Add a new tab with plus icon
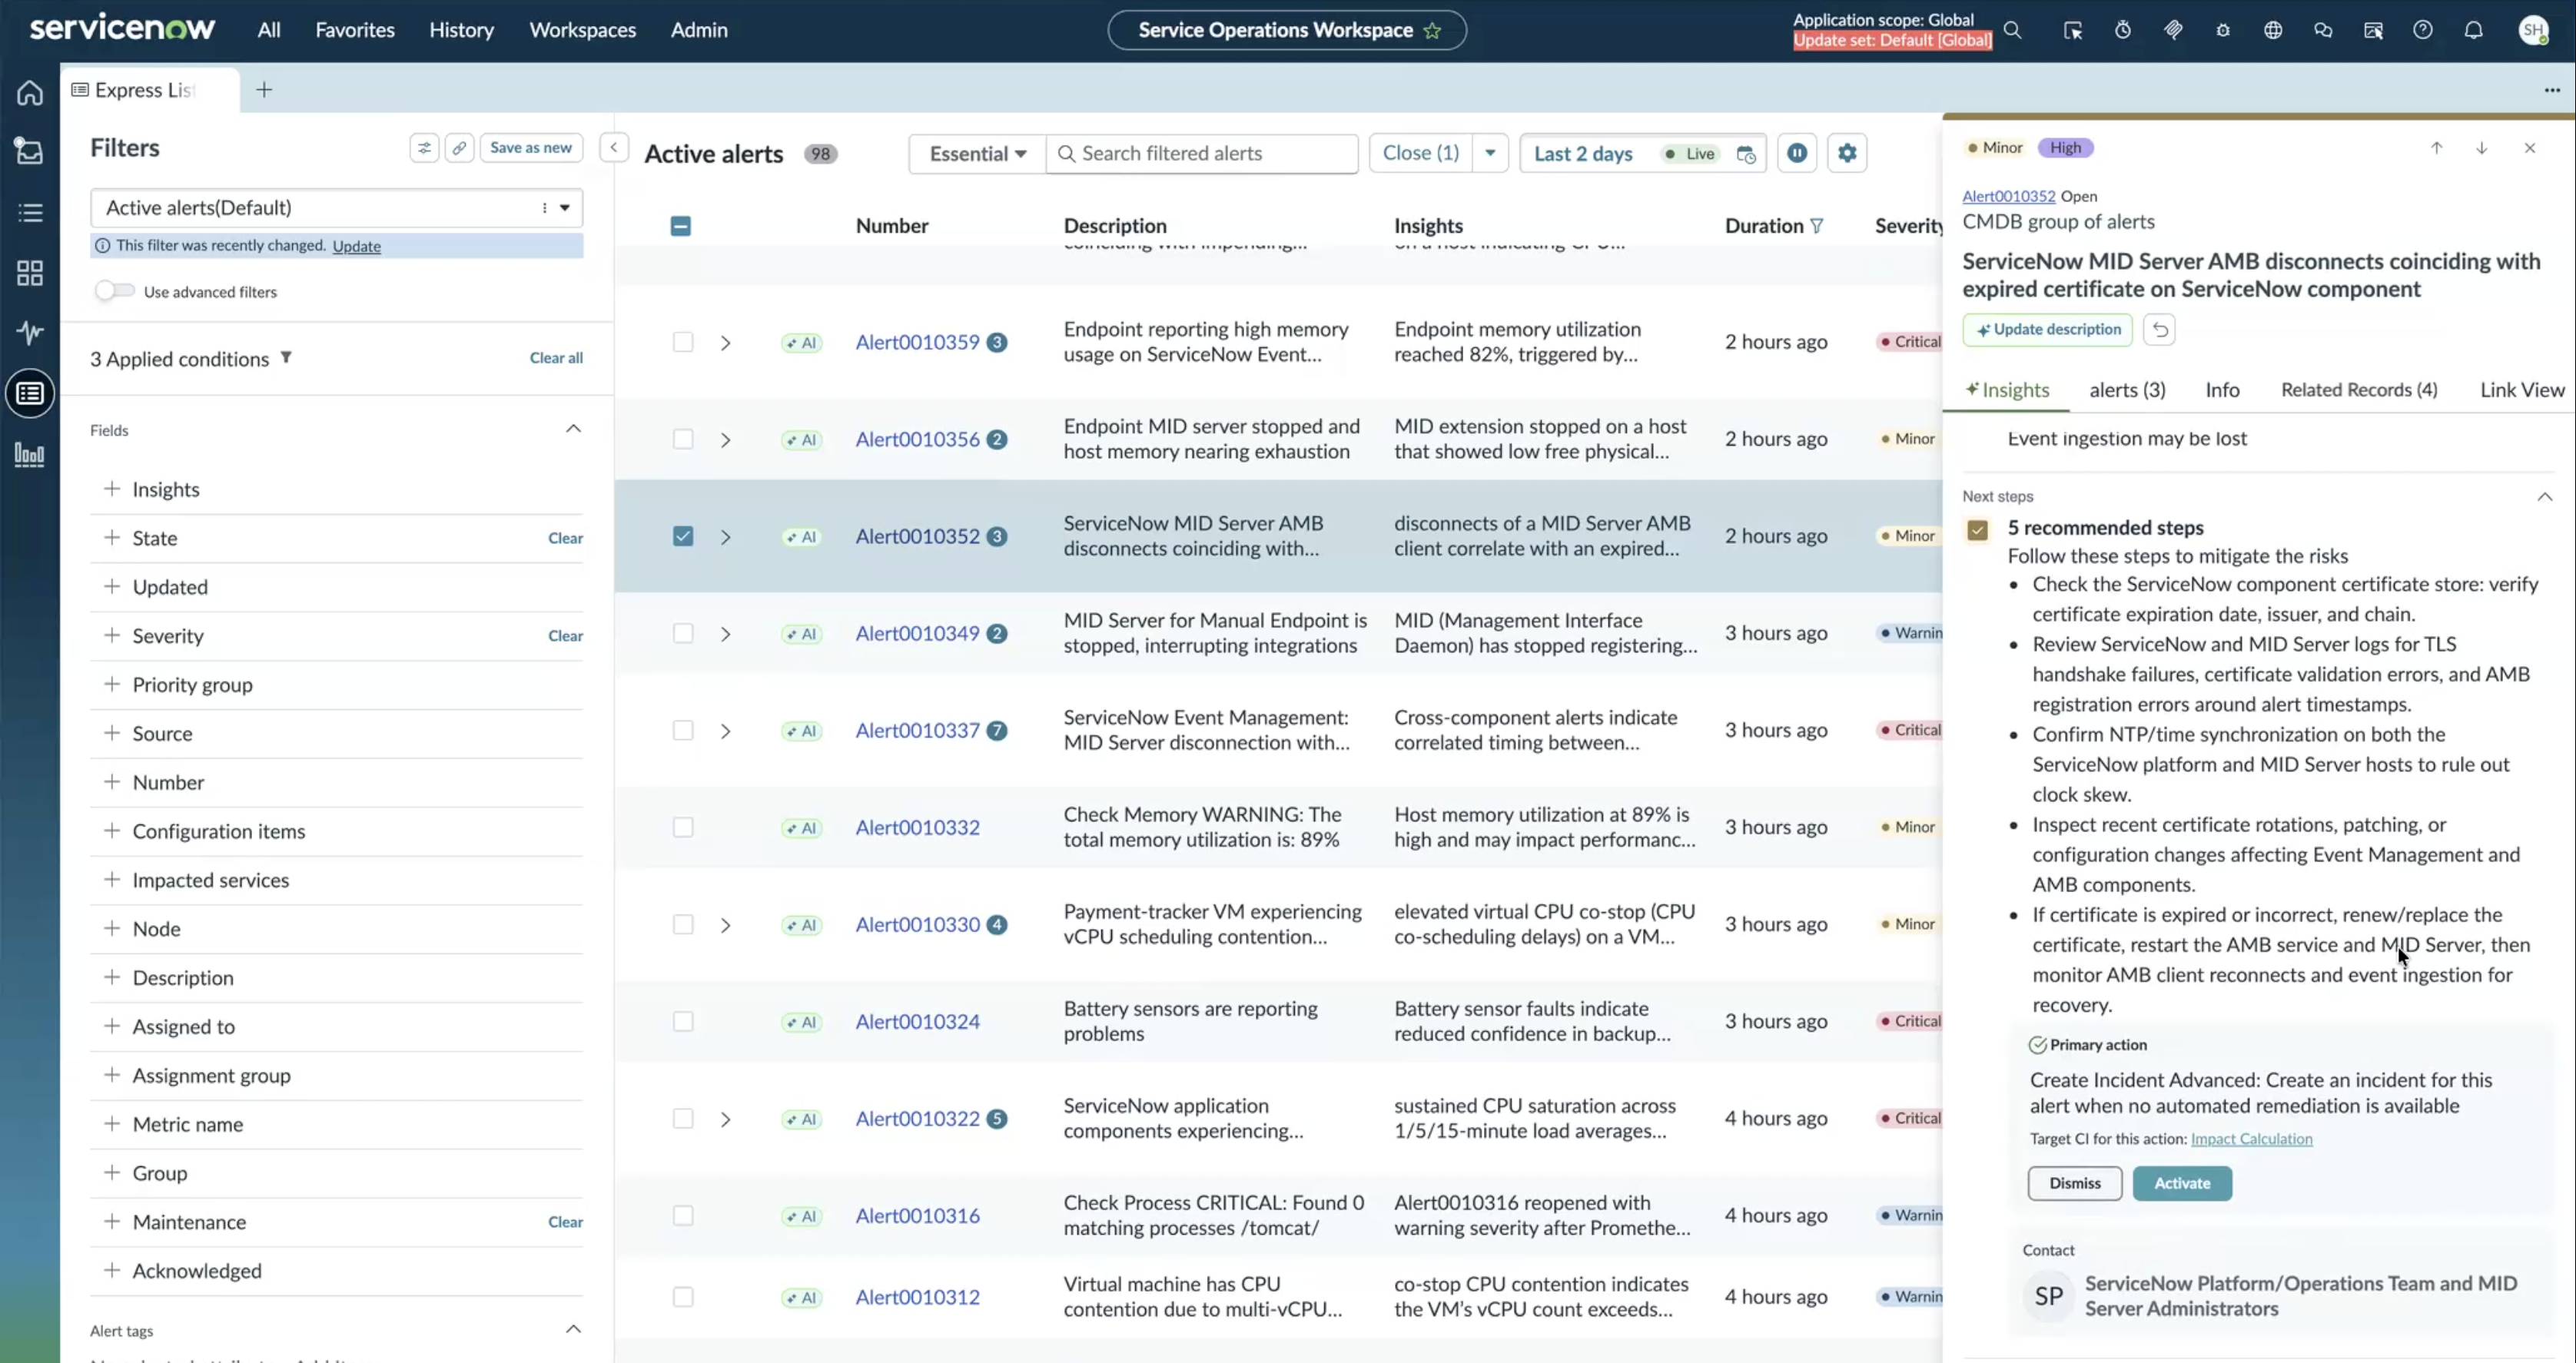 264,90
